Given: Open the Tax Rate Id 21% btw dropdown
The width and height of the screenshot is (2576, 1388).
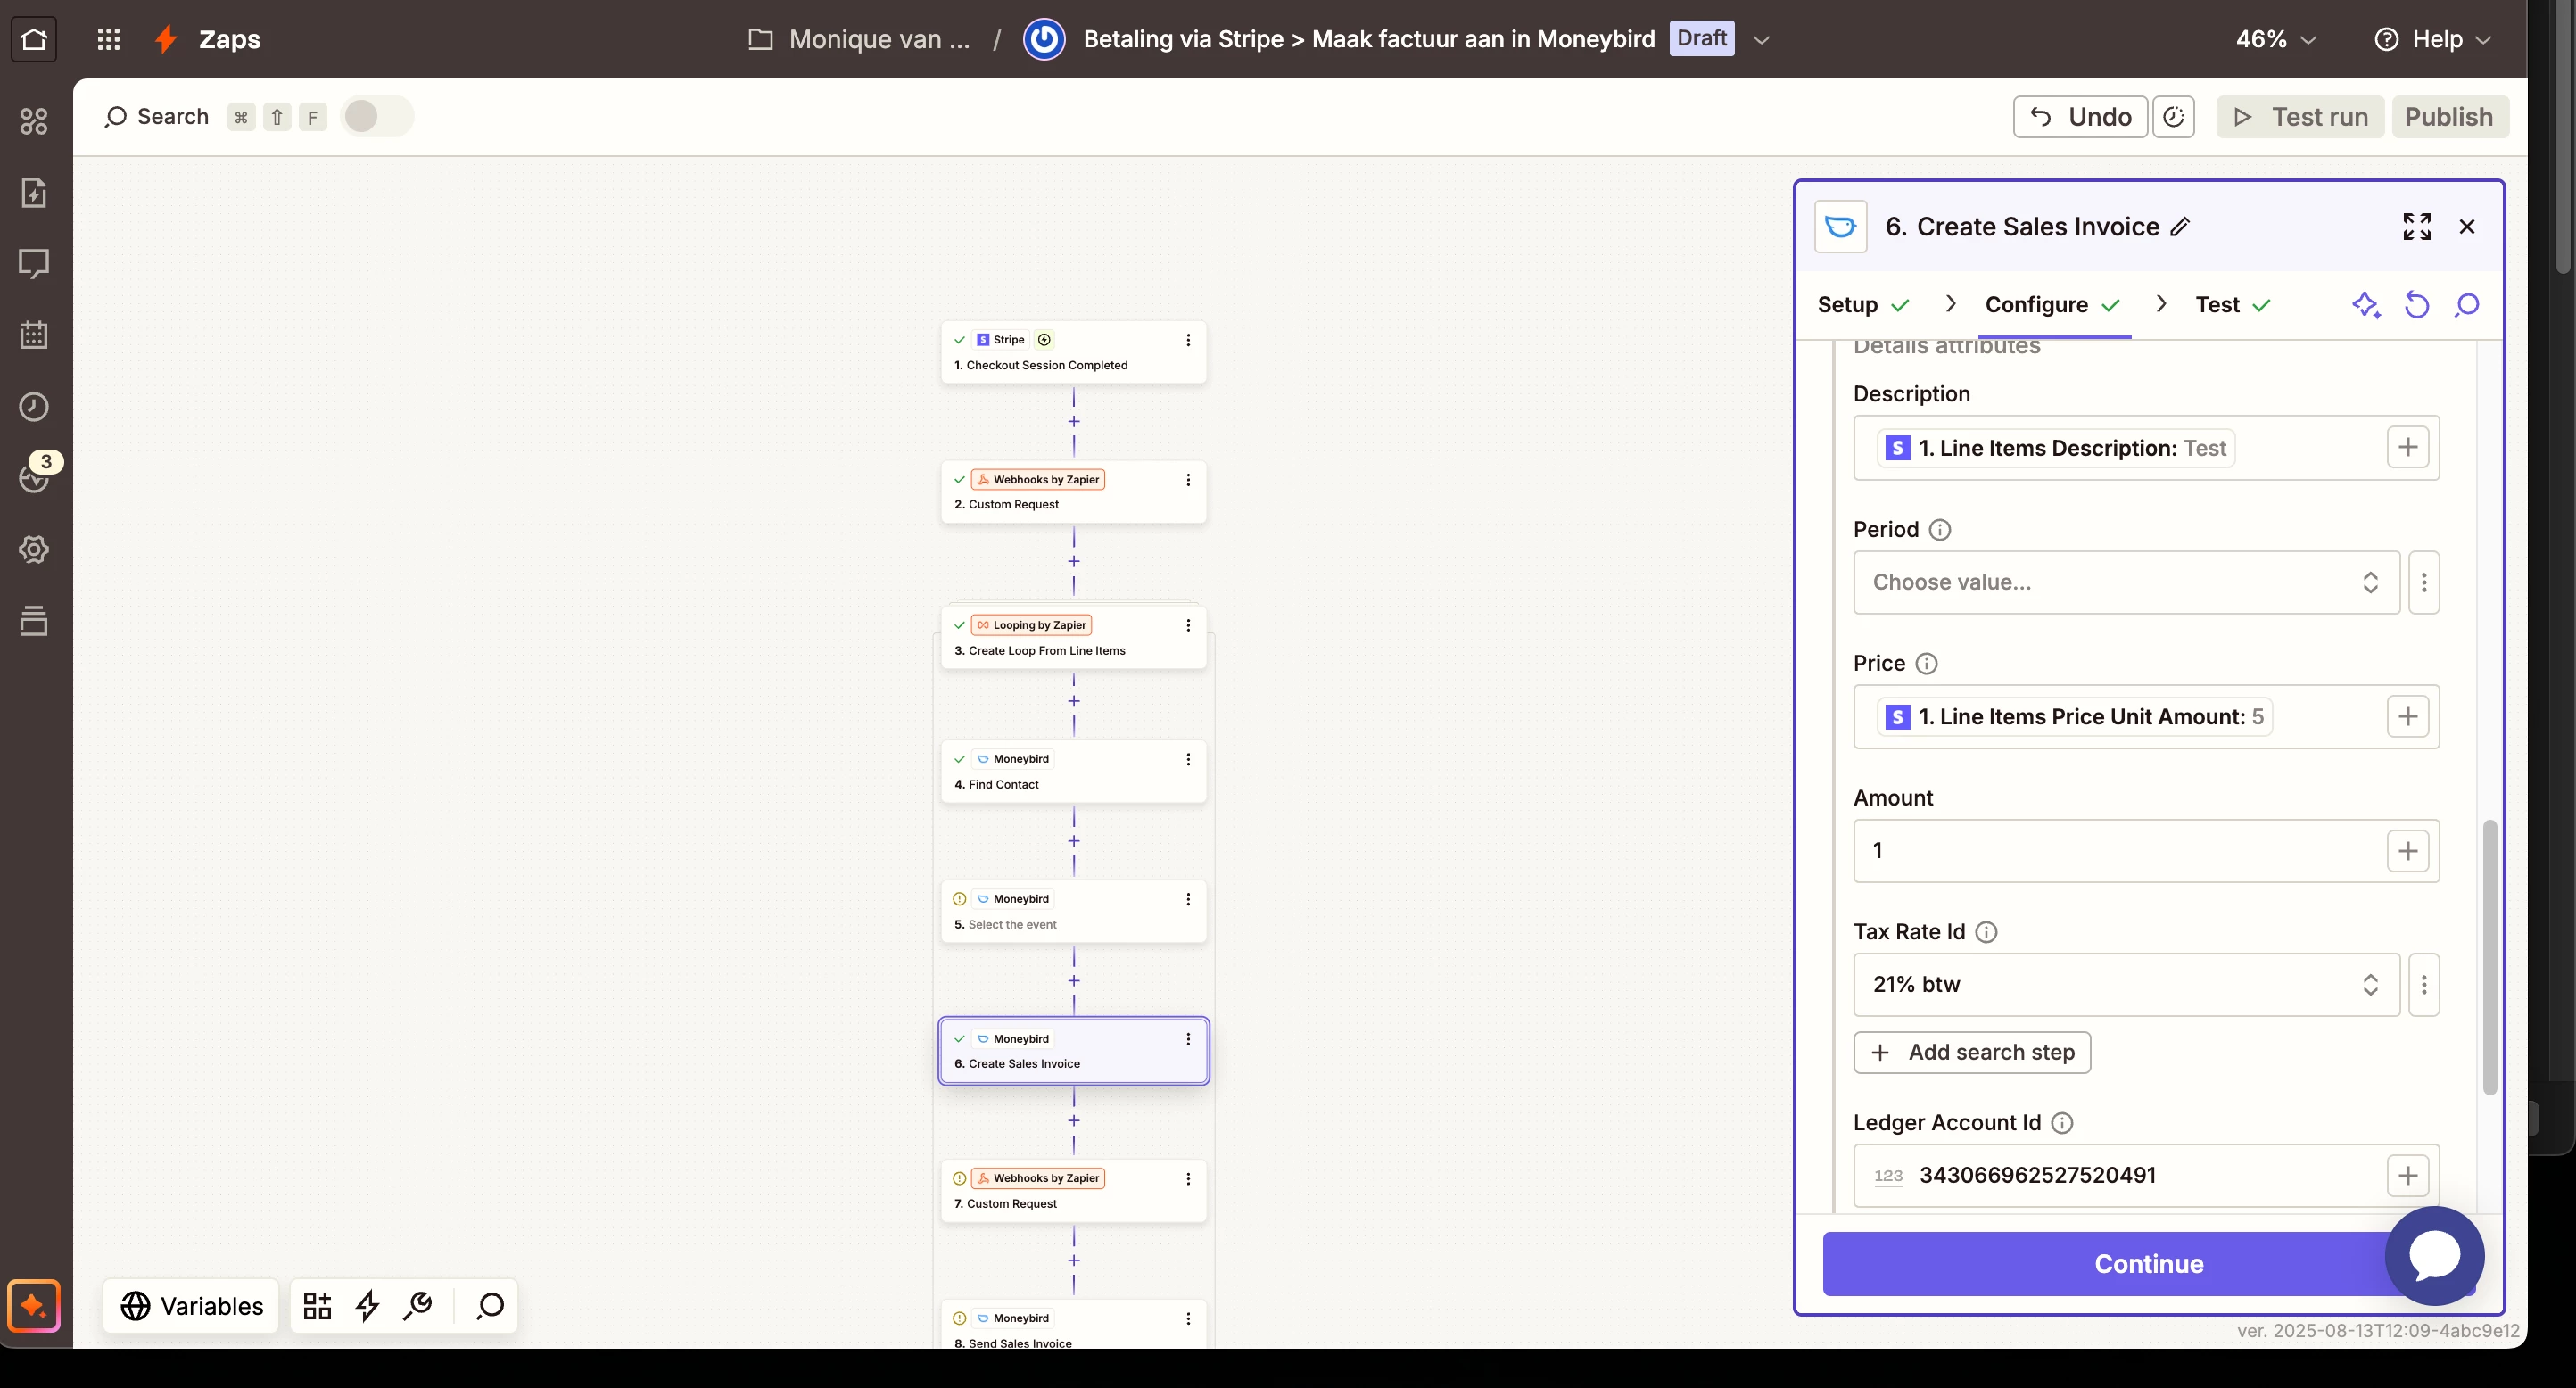Looking at the screenshot, I should (2126, 985).
